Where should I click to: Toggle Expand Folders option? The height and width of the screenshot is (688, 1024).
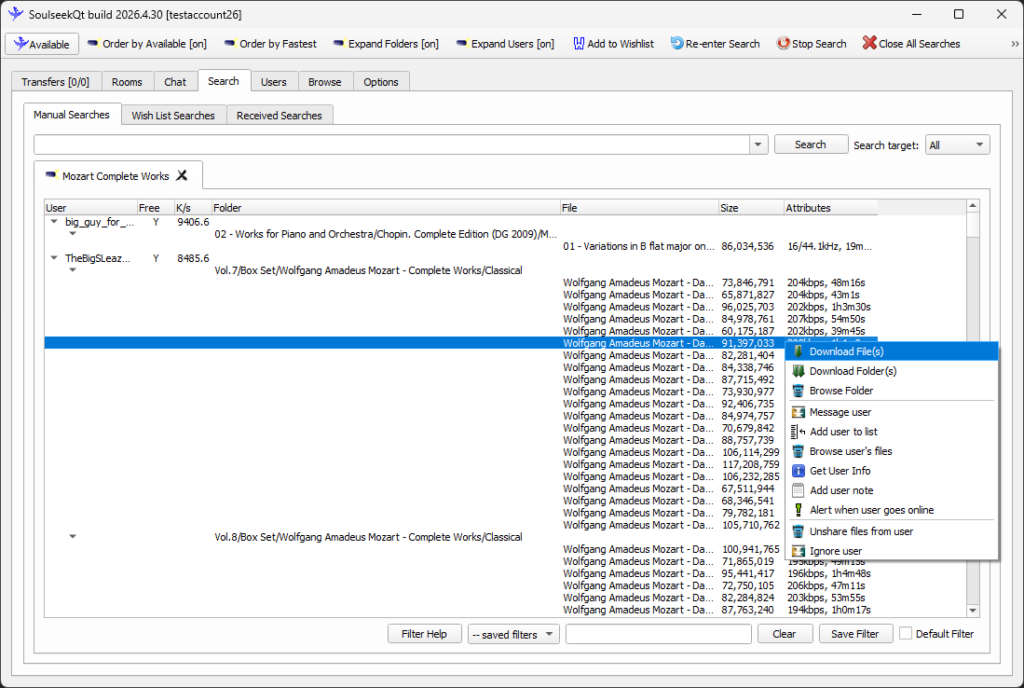pyautogui.click(x=385, y=44)
